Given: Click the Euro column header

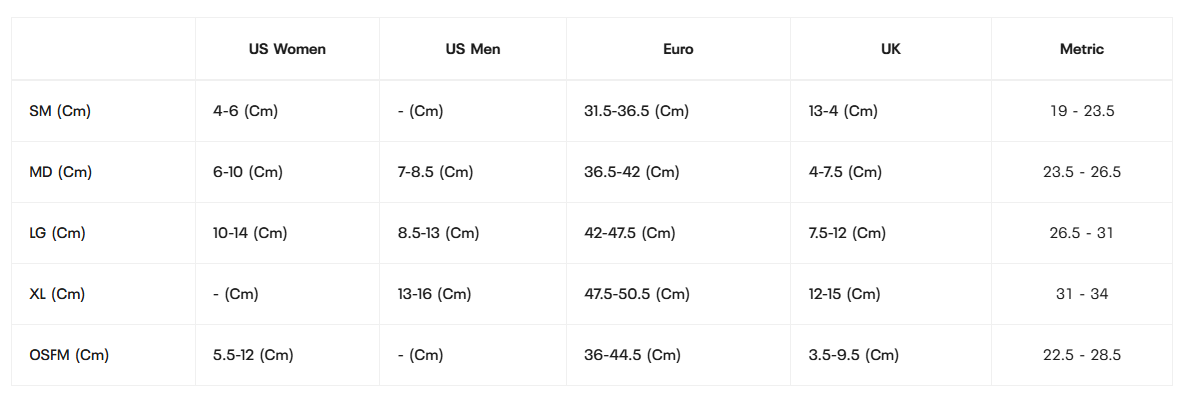Looking at the screenshot, I should (678, 49).
